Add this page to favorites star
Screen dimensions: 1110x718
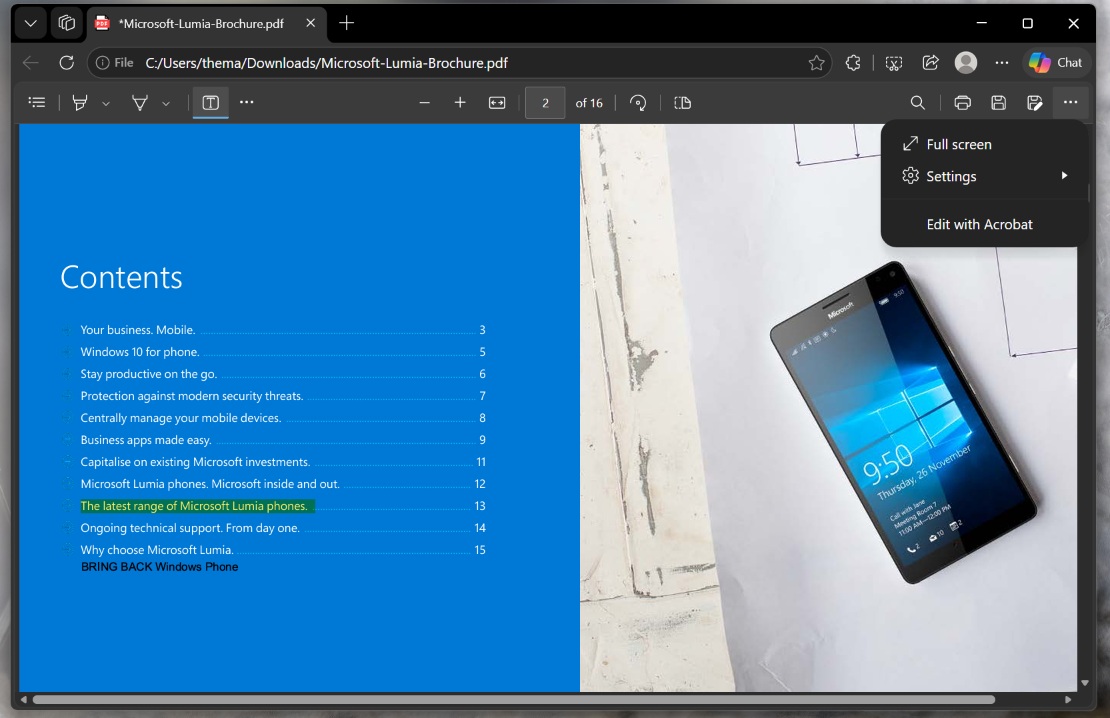[x=816, y=62]
